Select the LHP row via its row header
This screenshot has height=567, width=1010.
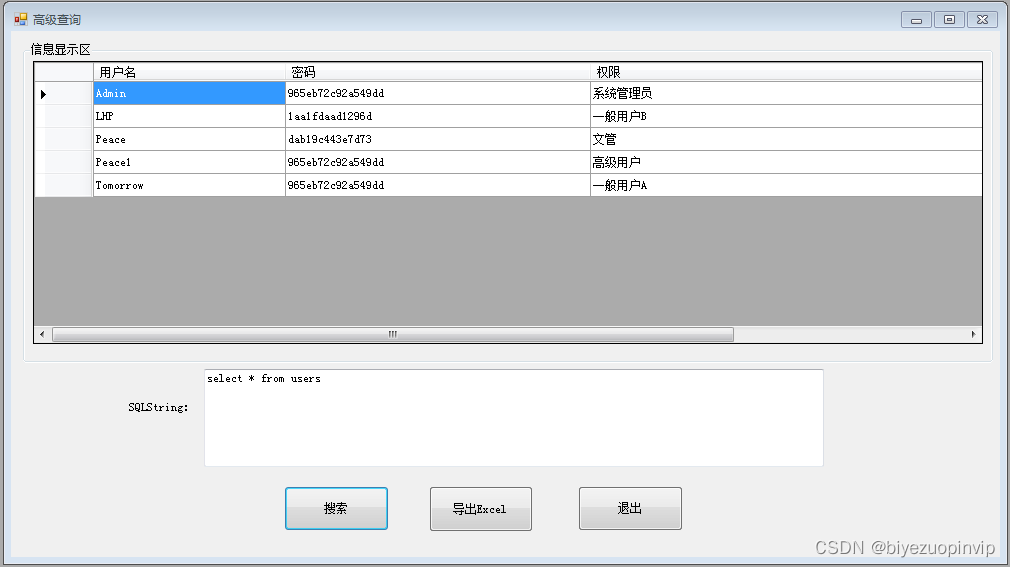tap(64, 116)
